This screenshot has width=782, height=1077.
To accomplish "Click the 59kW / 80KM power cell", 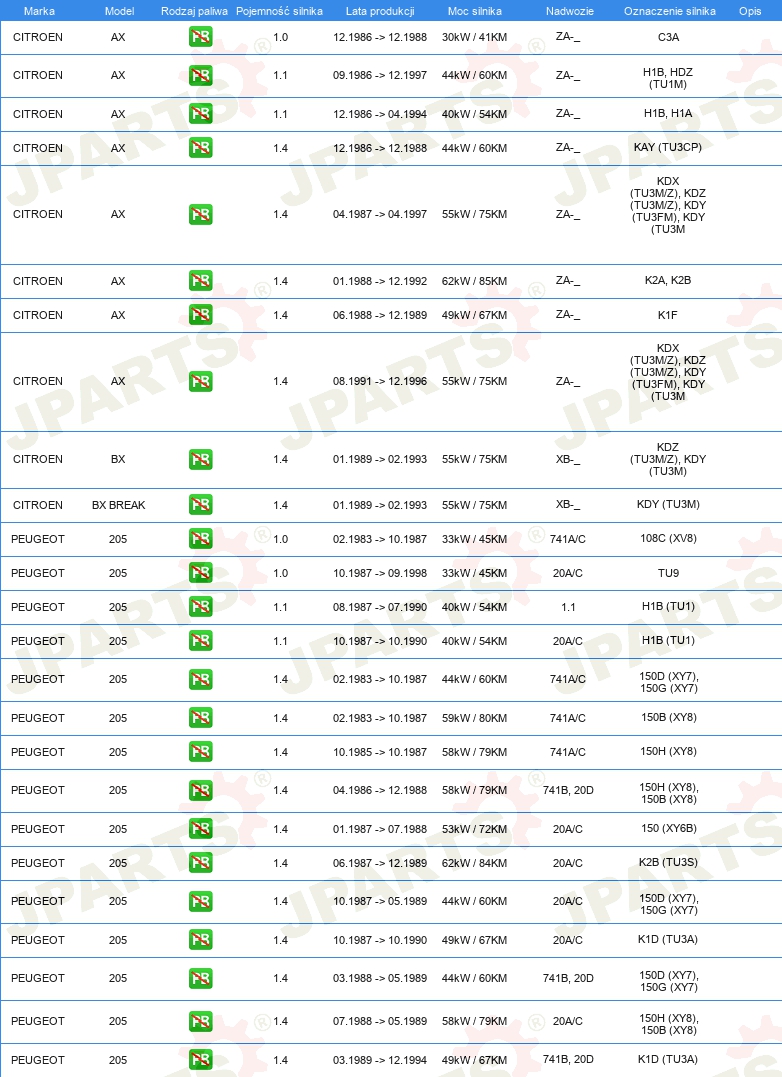I will (x=474, y=718).
